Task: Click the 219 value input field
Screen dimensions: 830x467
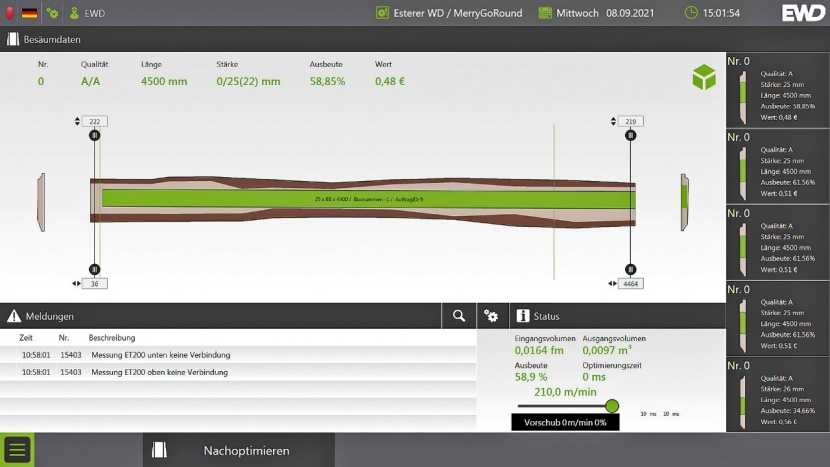Action: tap(630, 121)
